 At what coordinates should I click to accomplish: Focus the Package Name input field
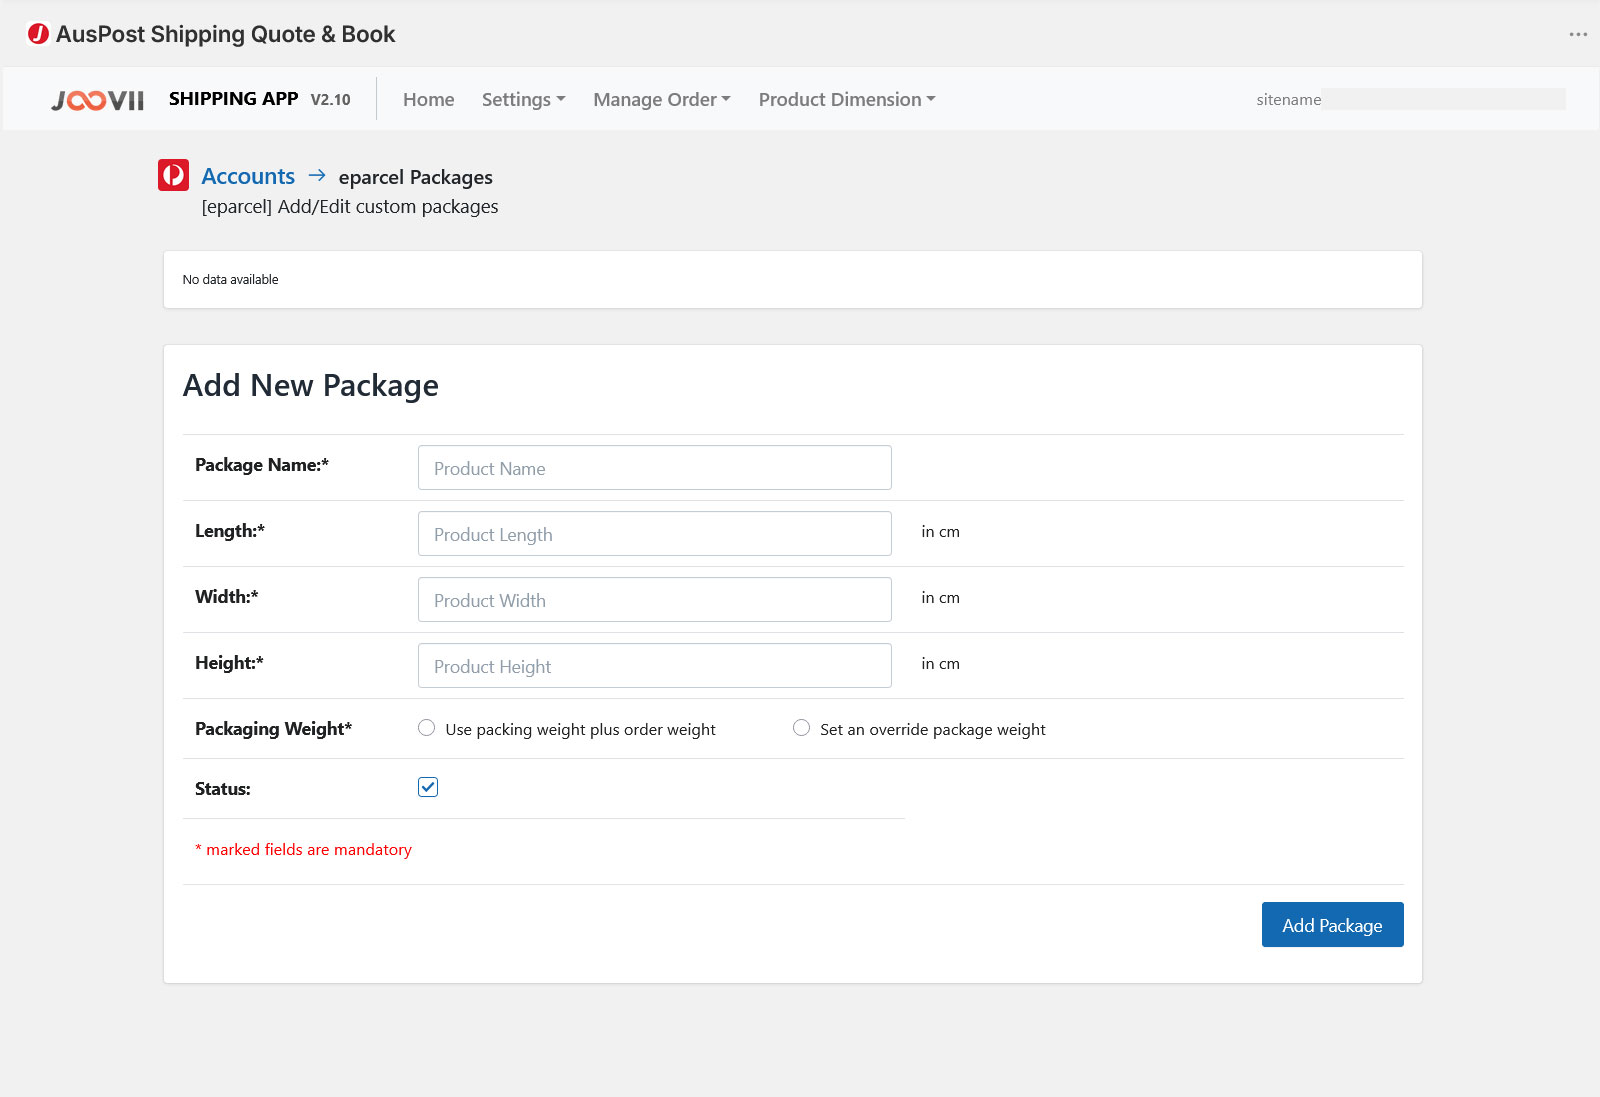tap(654, 468)
